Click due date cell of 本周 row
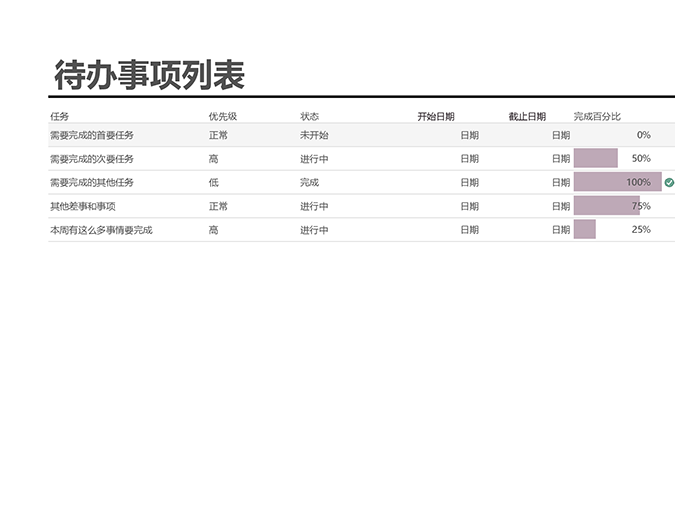 point(561,230)
